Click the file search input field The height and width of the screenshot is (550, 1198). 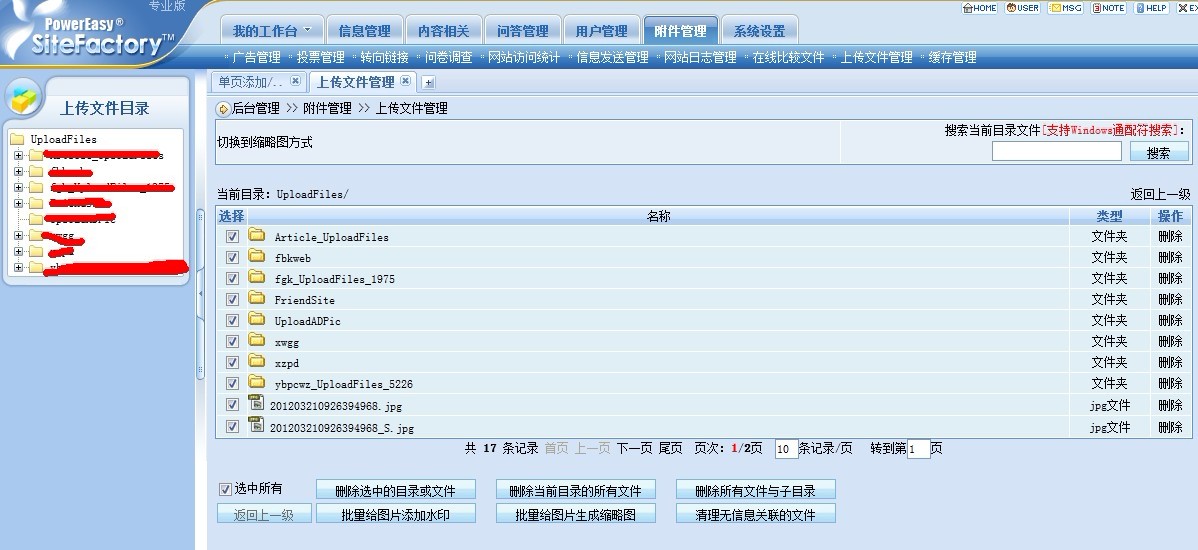(1056, 152)
